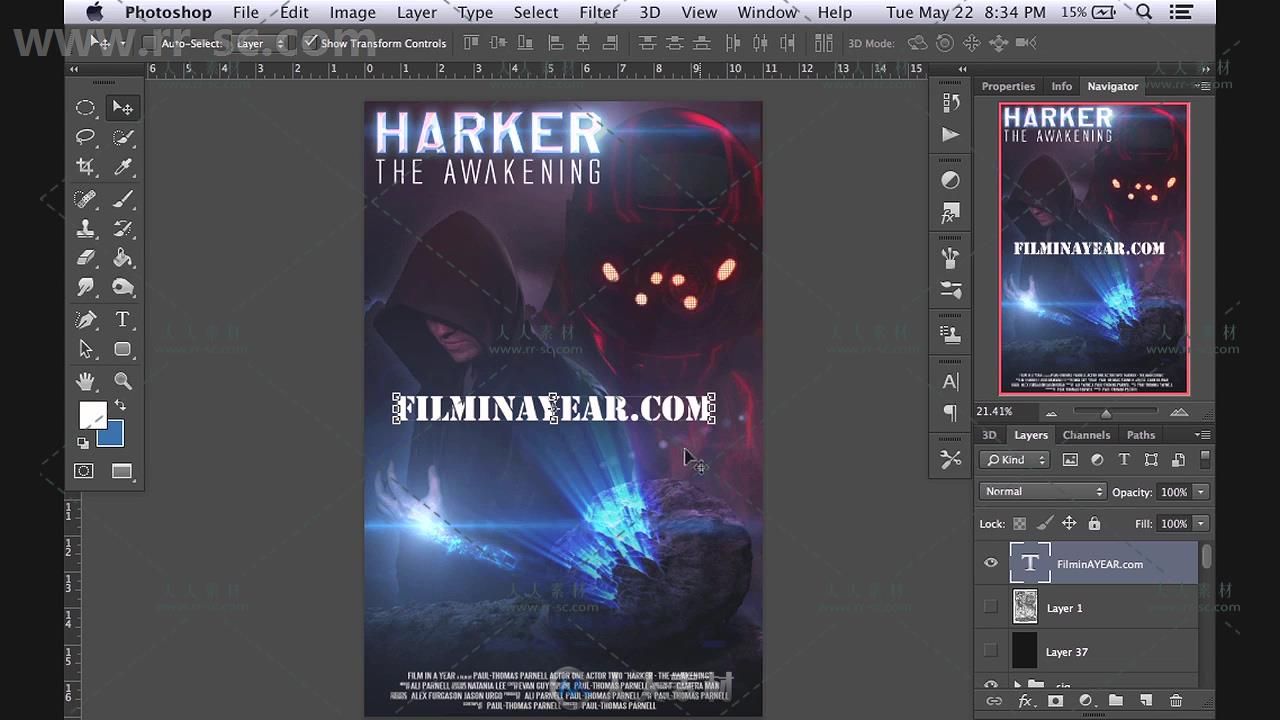Viewport: 1280px width, 720px height.
Task: Show Layer 1 visibility
Action: coord(991,607)
